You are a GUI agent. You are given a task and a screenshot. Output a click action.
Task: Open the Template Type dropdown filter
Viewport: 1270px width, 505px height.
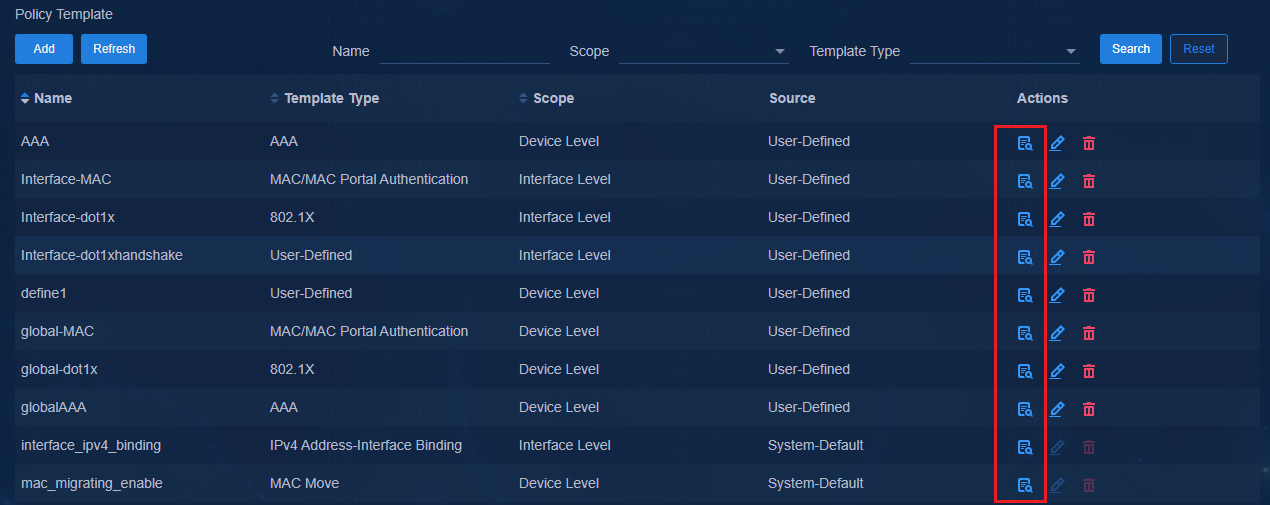pyautogui.click(x=995, y=51)
